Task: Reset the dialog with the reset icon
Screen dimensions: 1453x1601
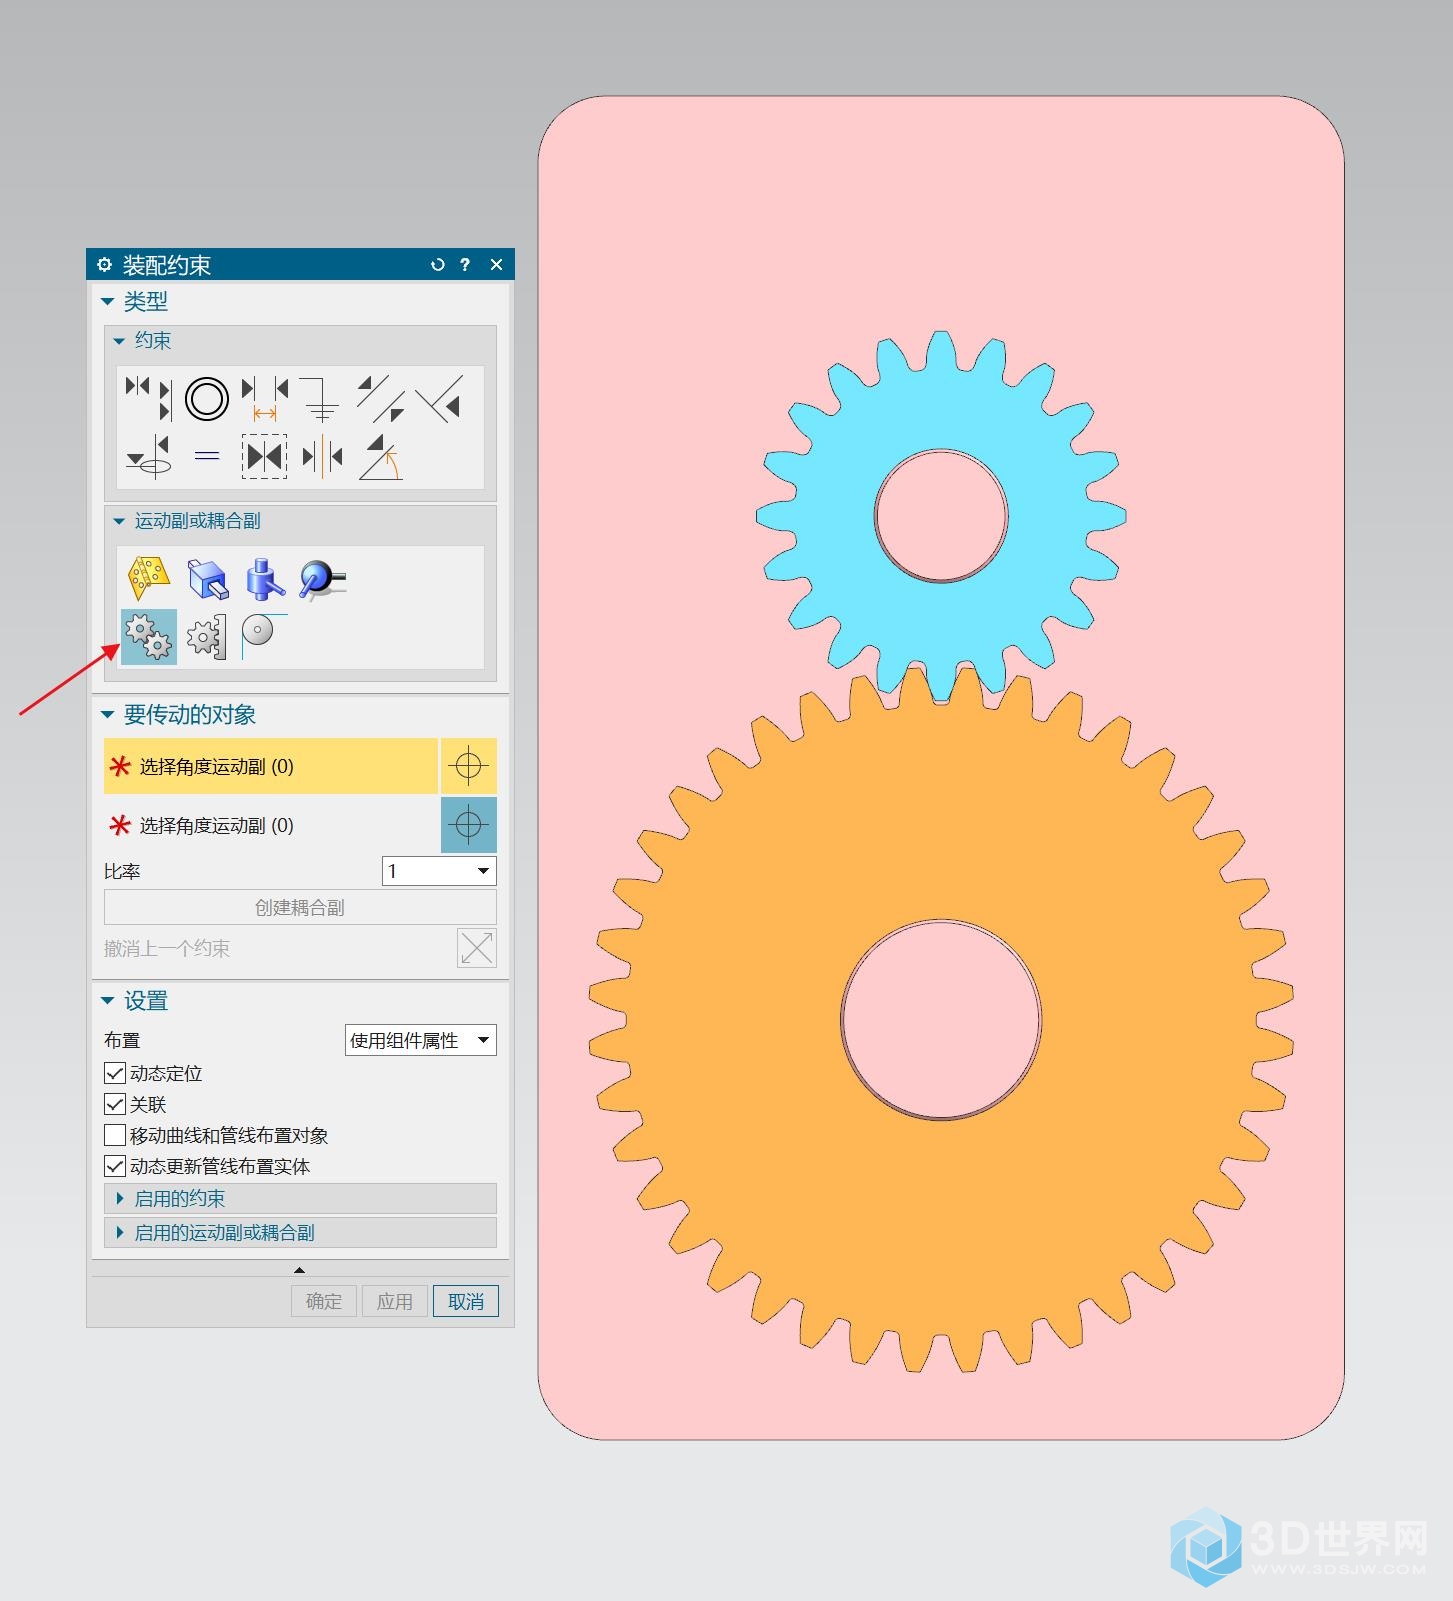Action: point(437,265)
